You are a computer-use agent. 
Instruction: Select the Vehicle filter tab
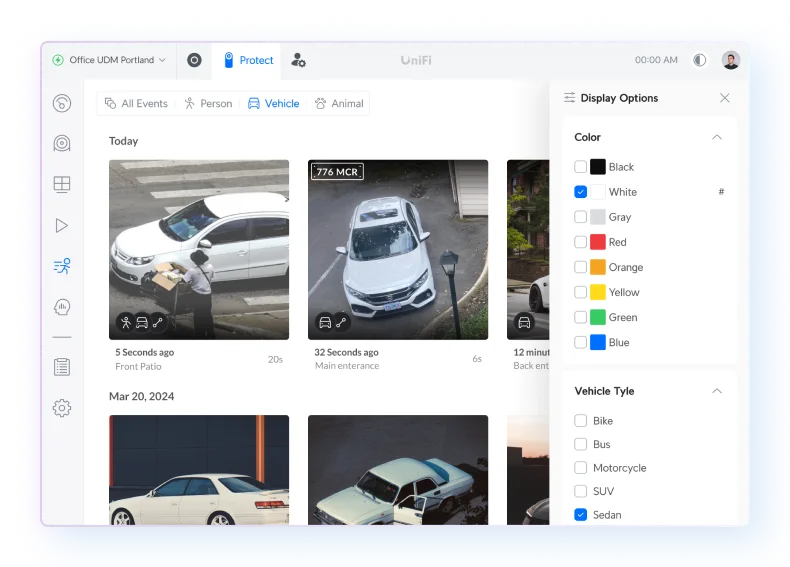pos(274,103)
